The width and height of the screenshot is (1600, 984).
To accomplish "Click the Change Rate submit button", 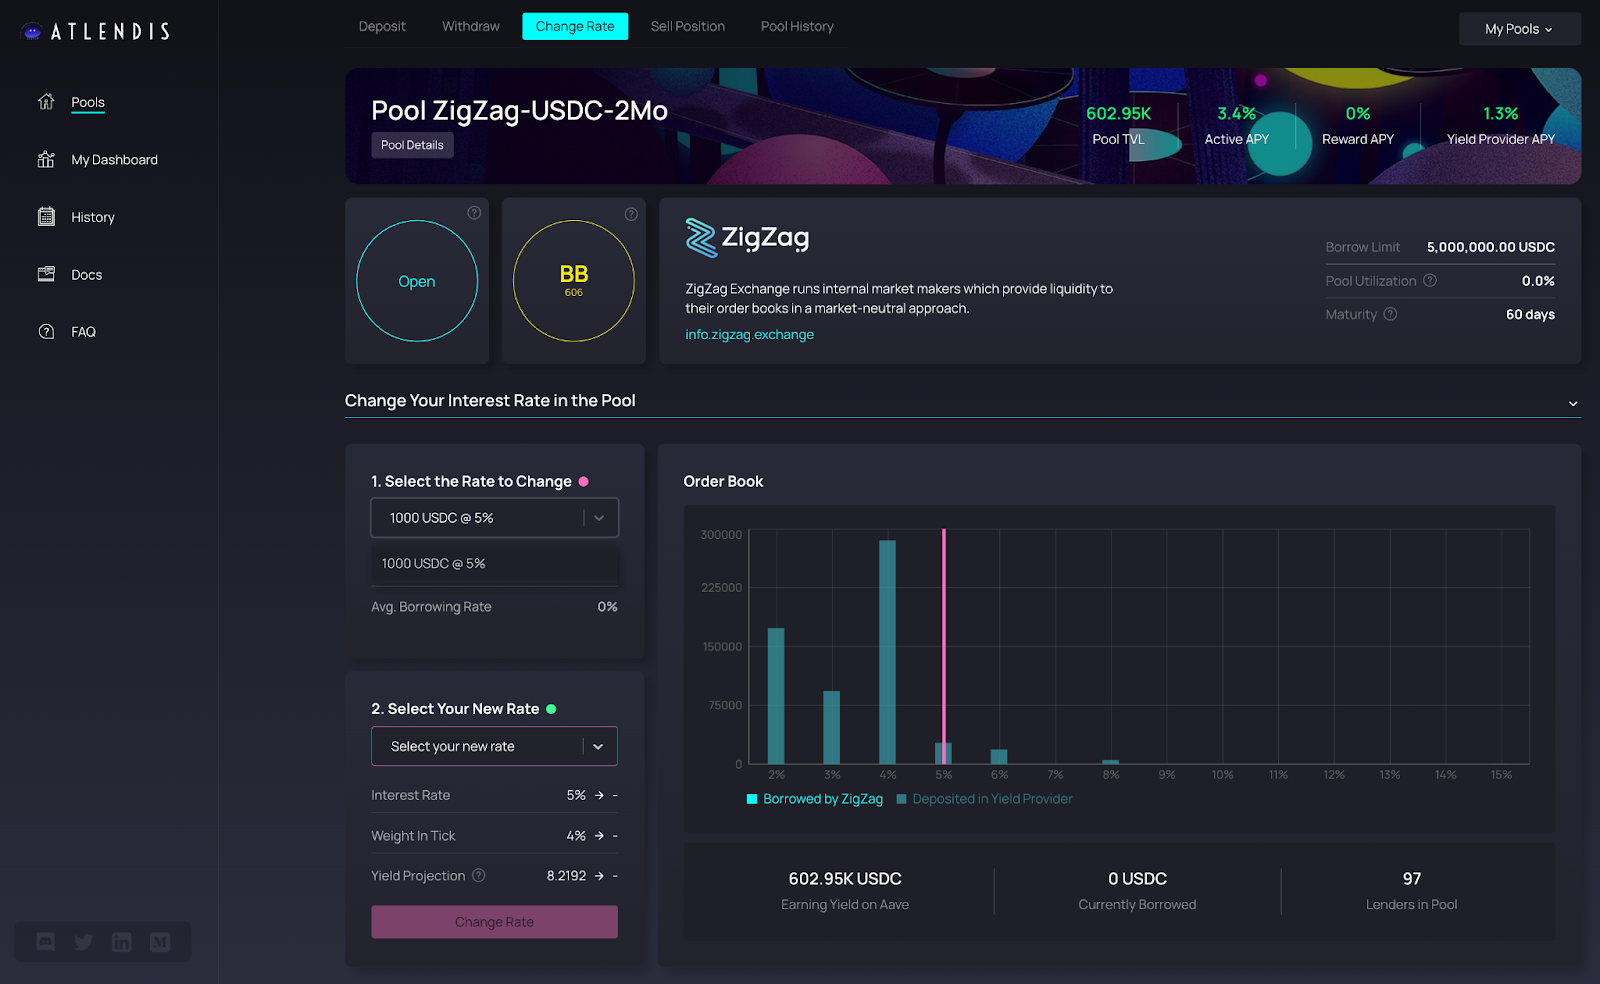I will pos(494,922).
